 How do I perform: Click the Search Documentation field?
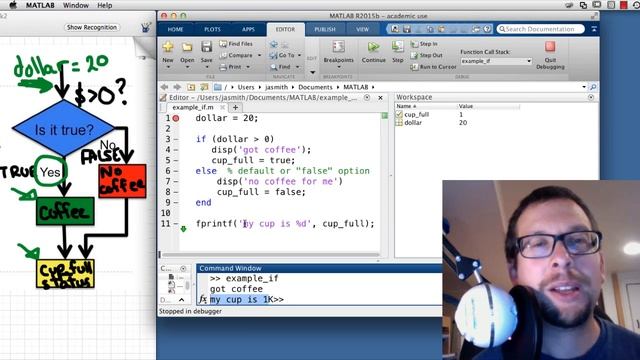coord(540,29)
